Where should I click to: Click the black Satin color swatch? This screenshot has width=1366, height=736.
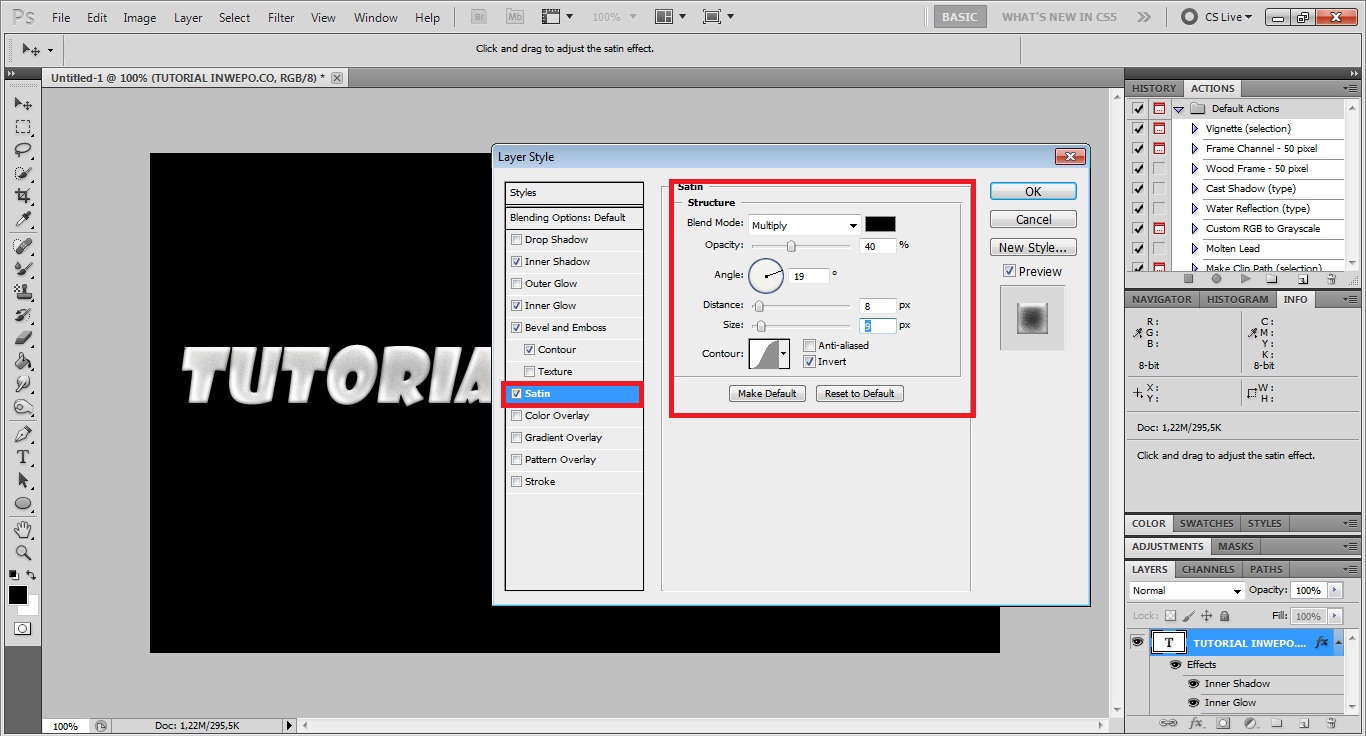coord(880,224)
